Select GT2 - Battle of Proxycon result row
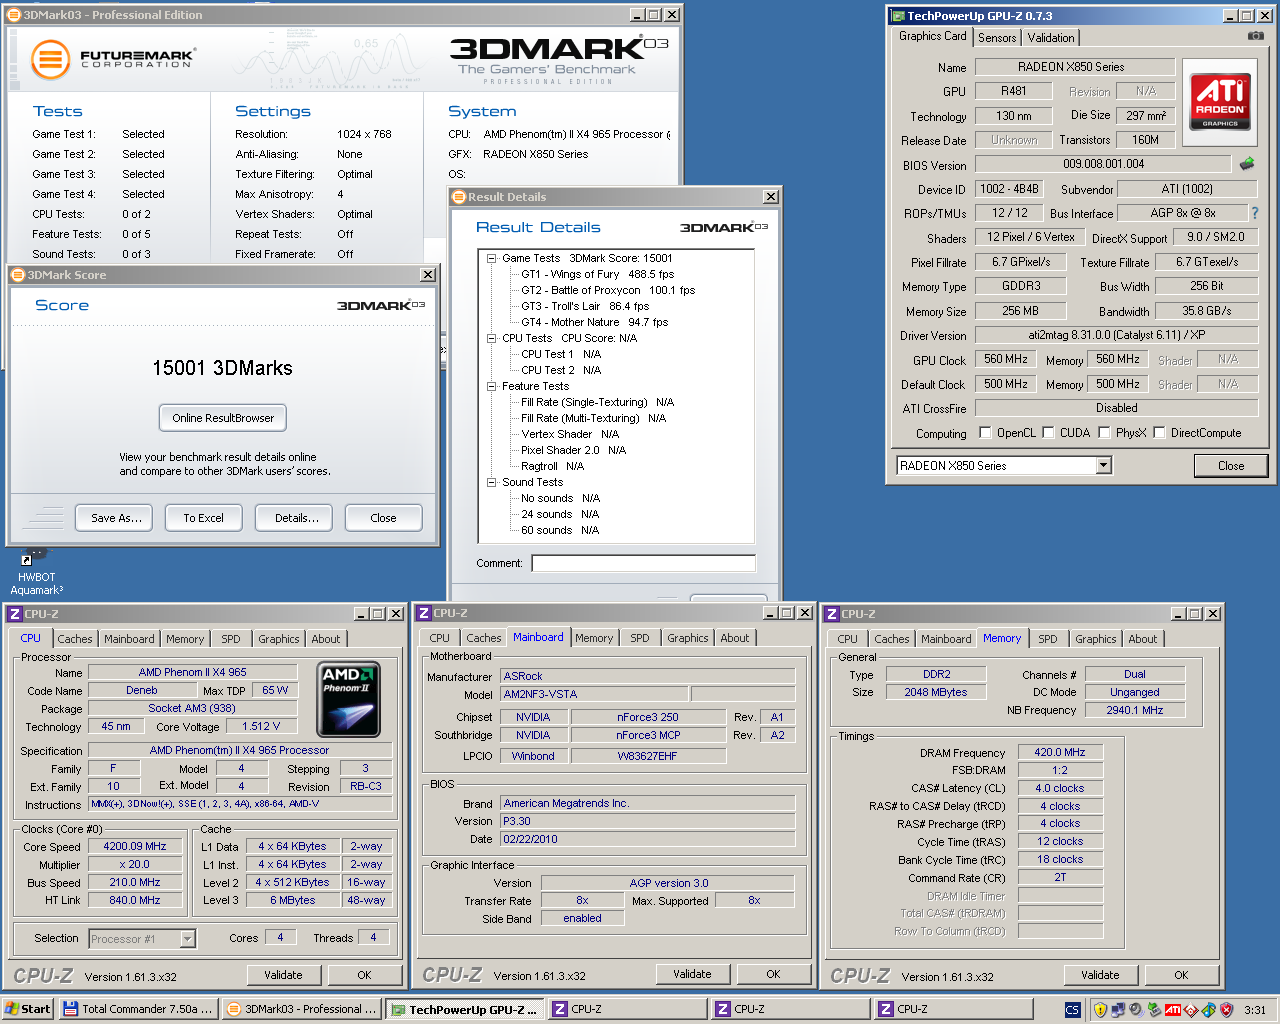Image resolution: width=1280 pixels, height=1024 pixels. [x=608, y=290]
